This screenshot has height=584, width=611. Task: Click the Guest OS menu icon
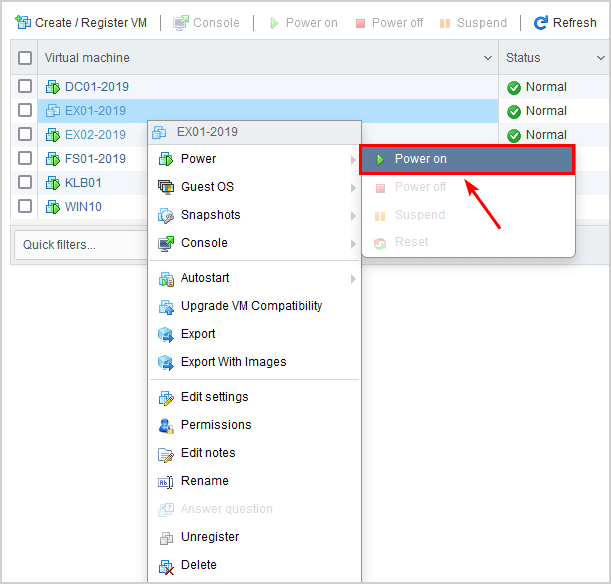(x=166, y=187)
